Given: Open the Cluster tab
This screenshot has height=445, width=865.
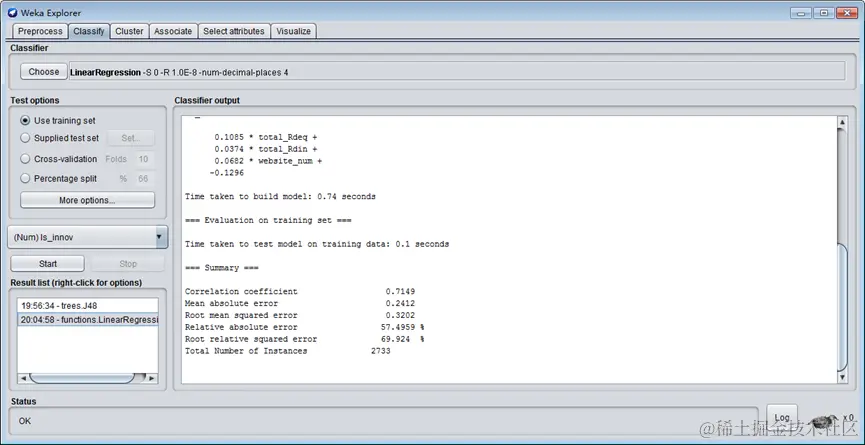Looking at the screenshot, I should click(129, 31).
